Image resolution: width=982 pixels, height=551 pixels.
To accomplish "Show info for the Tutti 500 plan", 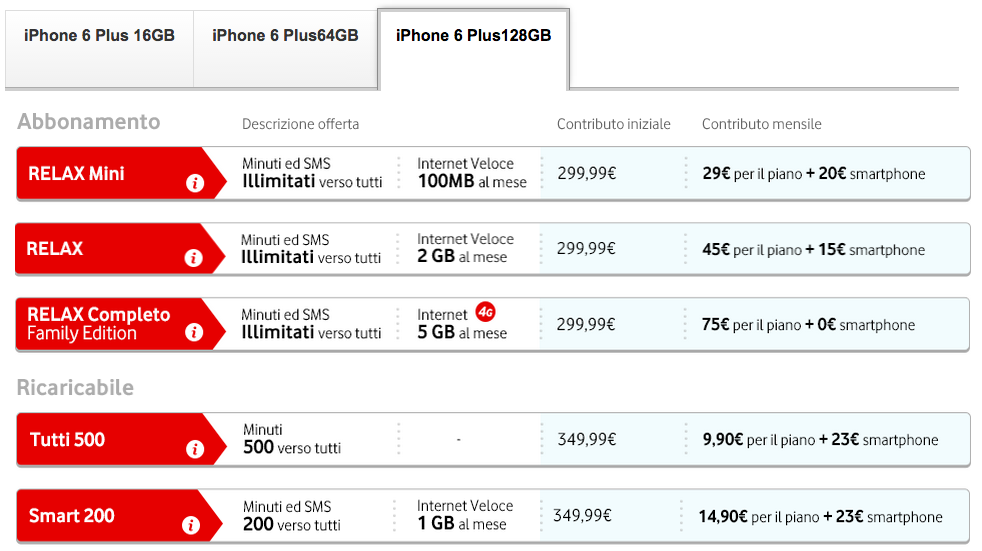I will click(x=194, y=449).
